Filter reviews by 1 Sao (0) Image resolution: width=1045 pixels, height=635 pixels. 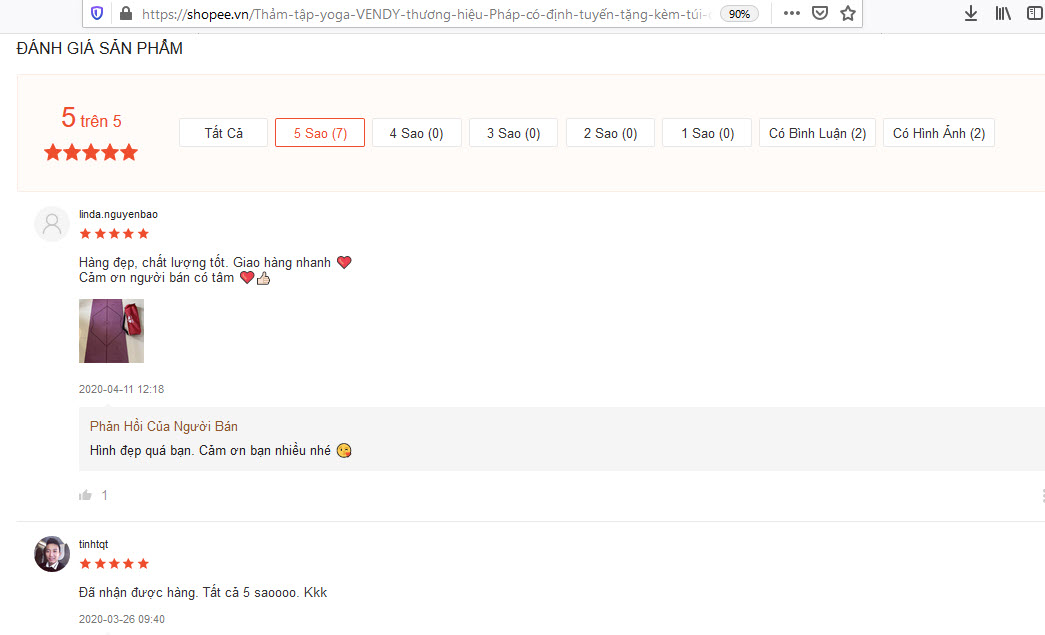707,133
